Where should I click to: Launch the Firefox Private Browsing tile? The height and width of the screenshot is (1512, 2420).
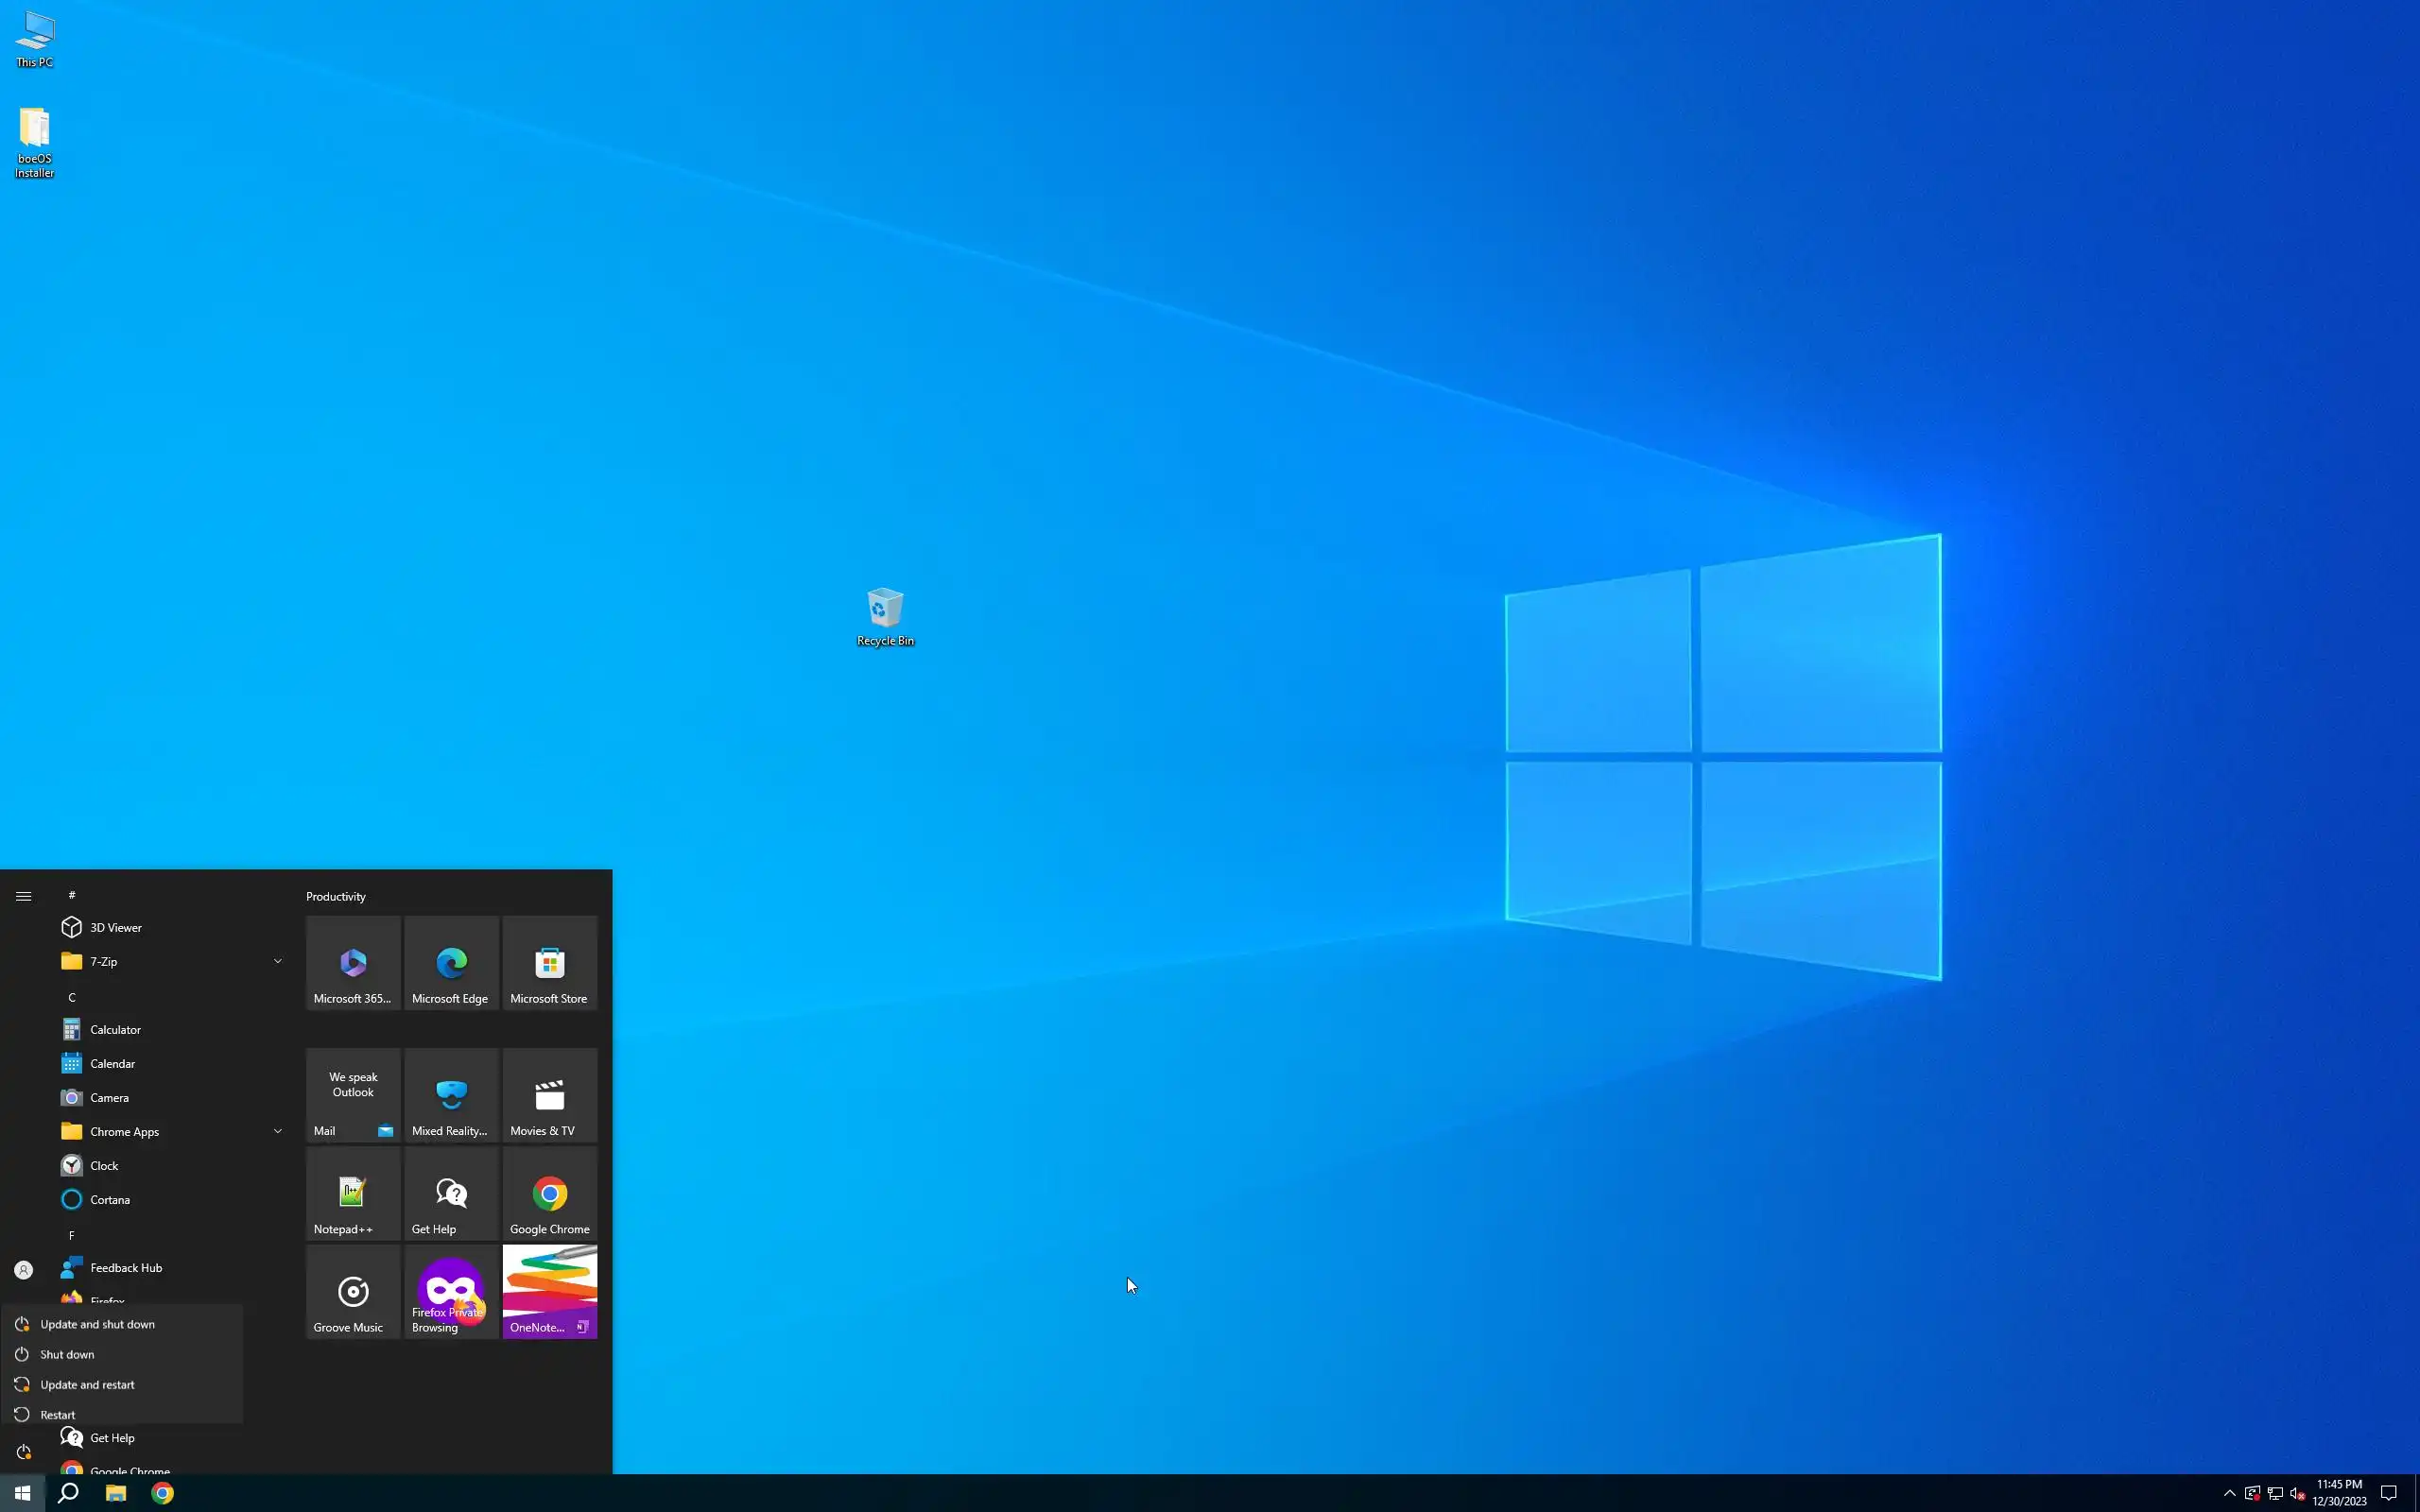click(451, 1291)
